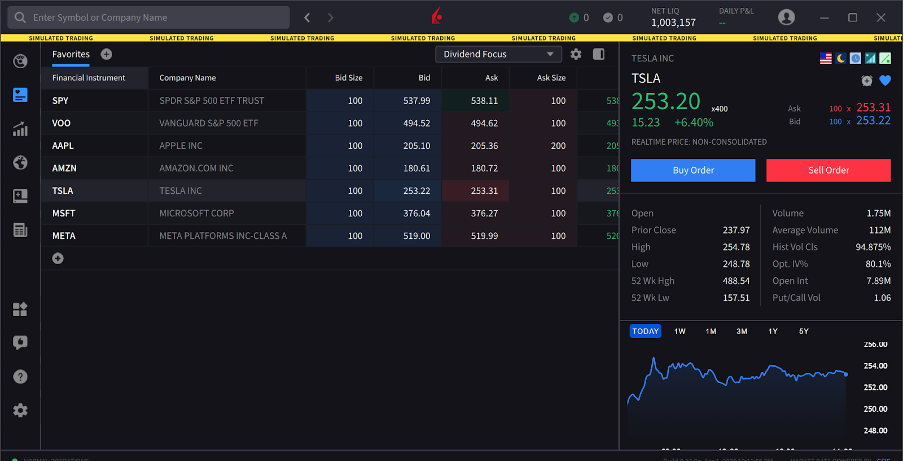904x461 pixels.
Task: Click TSLA bid price 253.22 in table
Action: (408, 191)
